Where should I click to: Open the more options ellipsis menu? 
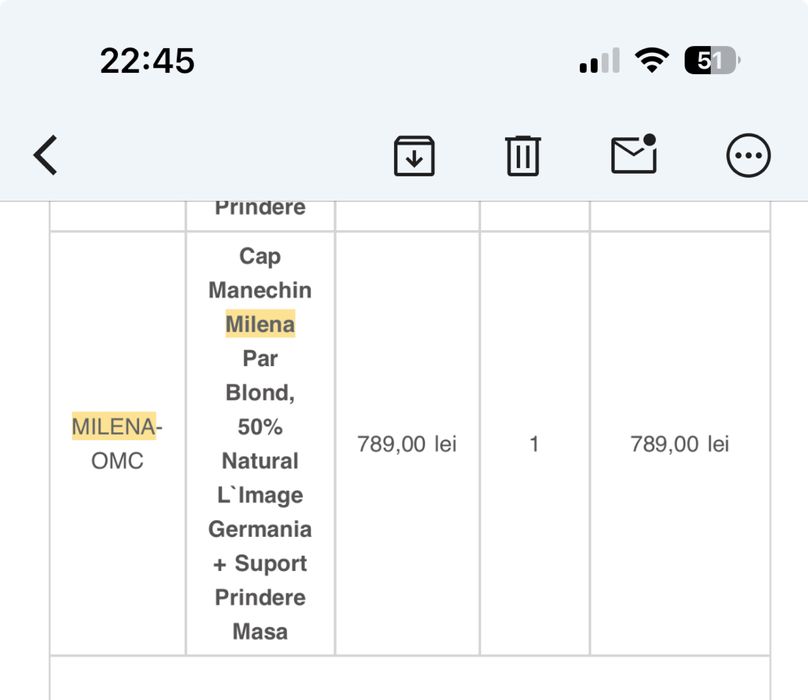(x=748, y=156)
